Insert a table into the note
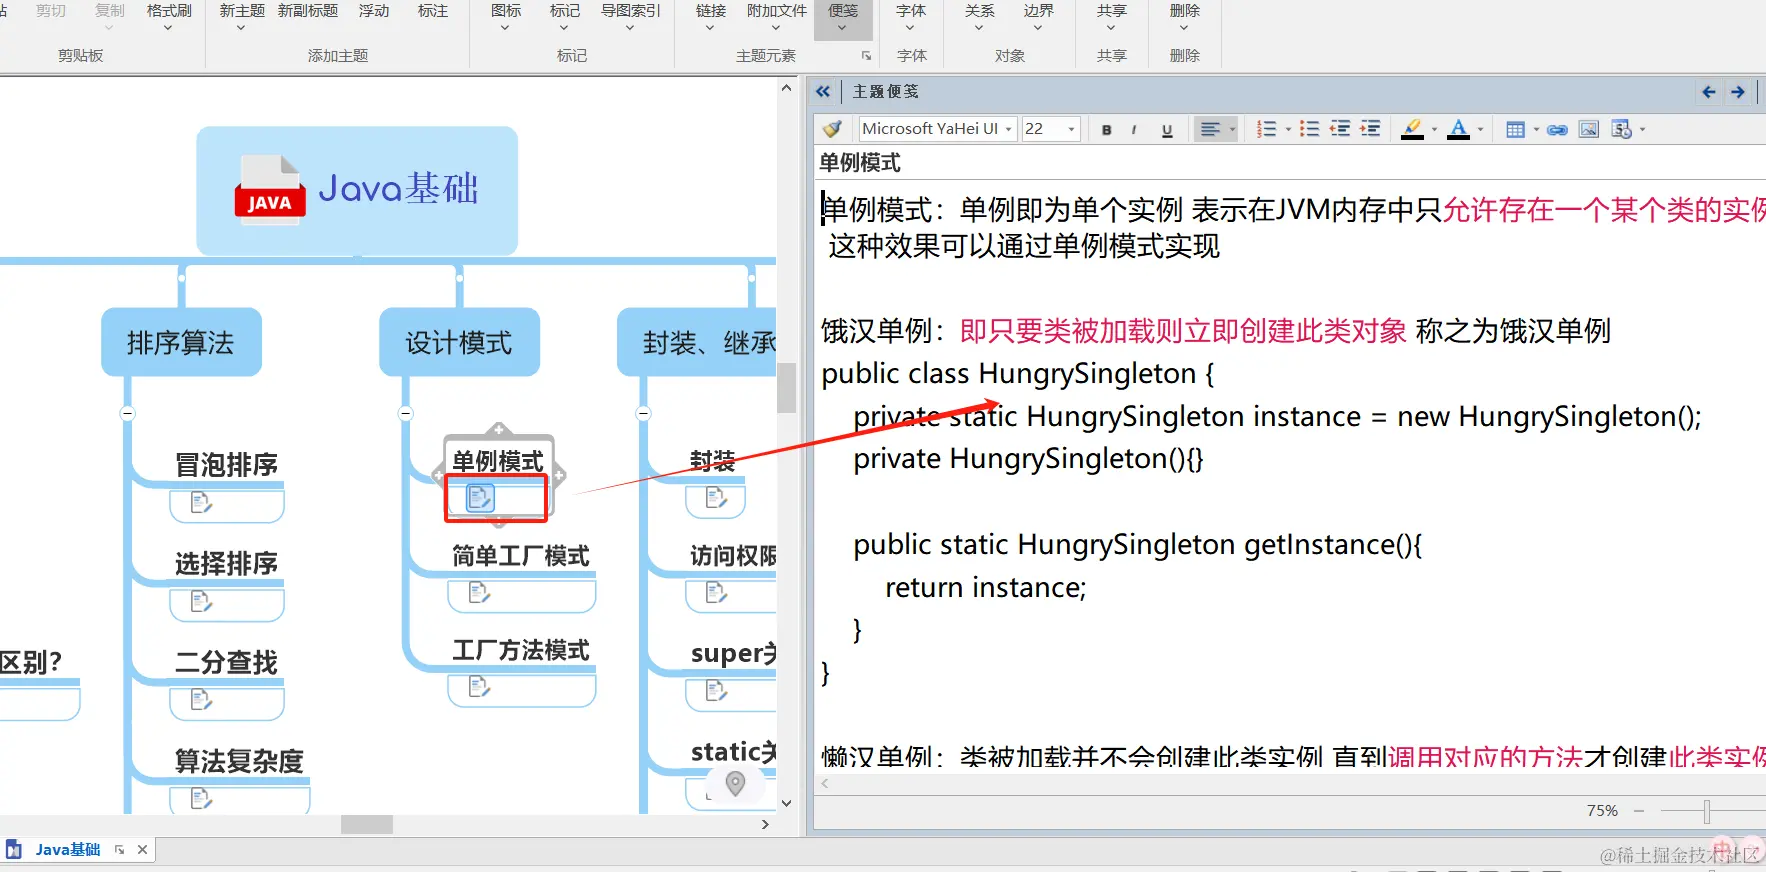 (1516, 129)
